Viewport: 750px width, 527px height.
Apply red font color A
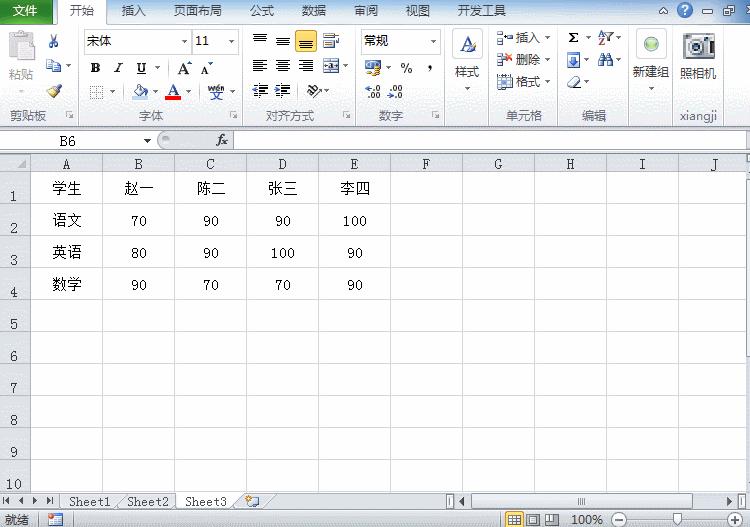tap(173, 91)
